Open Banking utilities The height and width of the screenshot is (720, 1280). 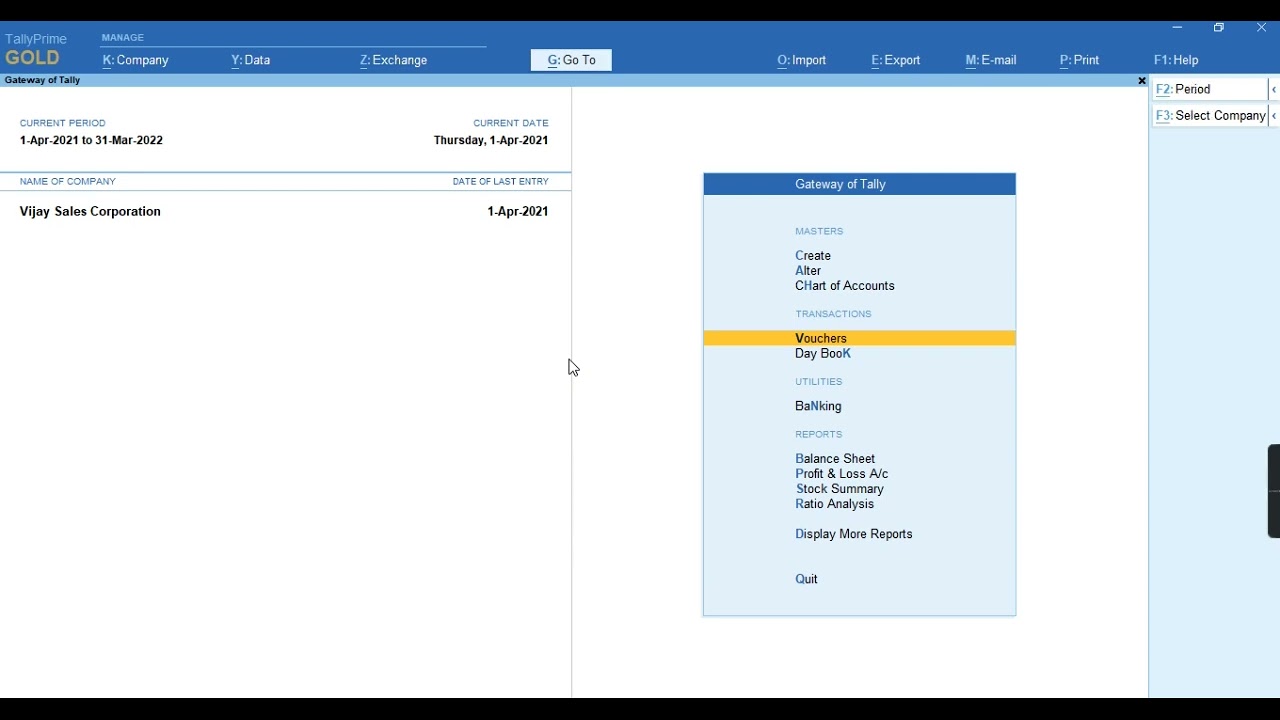(818, 406)
